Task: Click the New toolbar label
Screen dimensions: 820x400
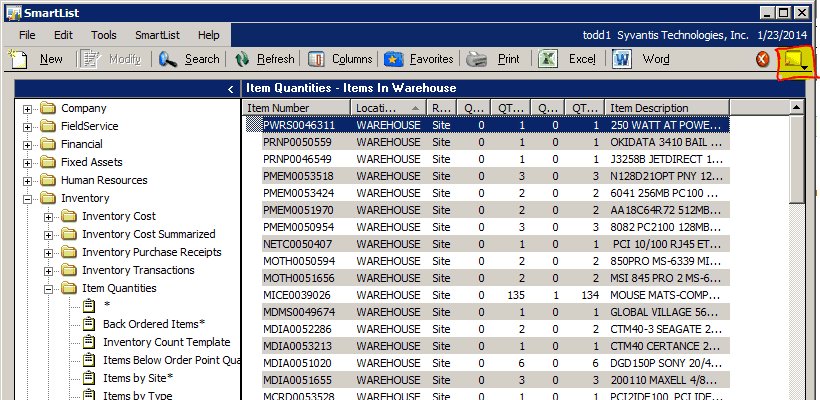Action: point(51,59)
